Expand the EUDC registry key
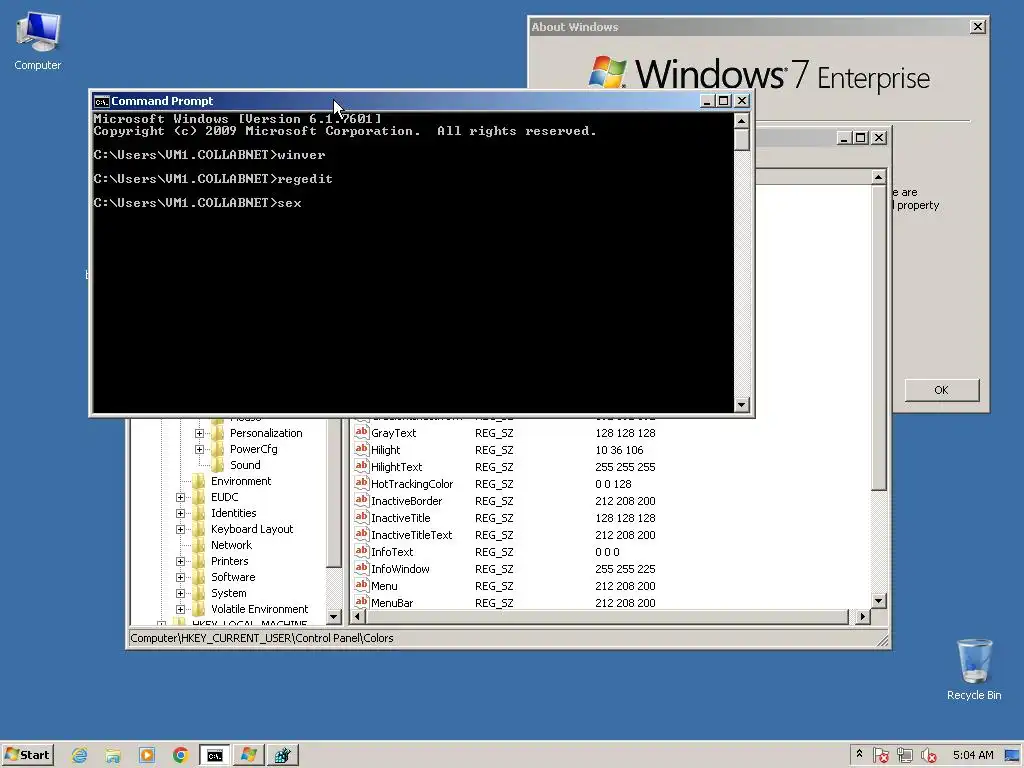Image resolution: width=1024 pixels, height=768 pixels. 180,498
